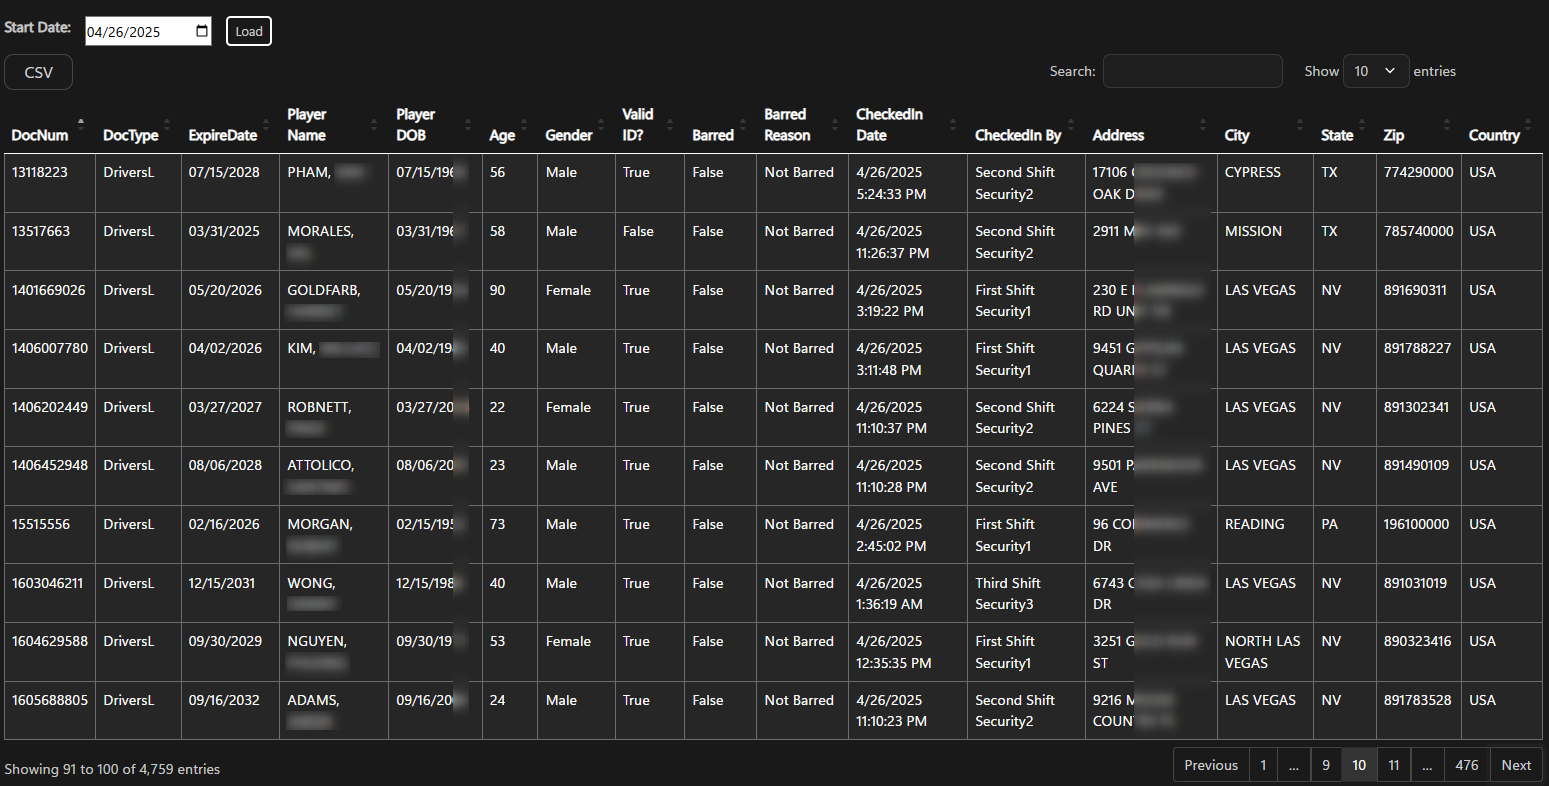Image resolution: width=1549 pixels, height=786 pixels.
Task: Export table using CSV button
Action: click(39, 72)
